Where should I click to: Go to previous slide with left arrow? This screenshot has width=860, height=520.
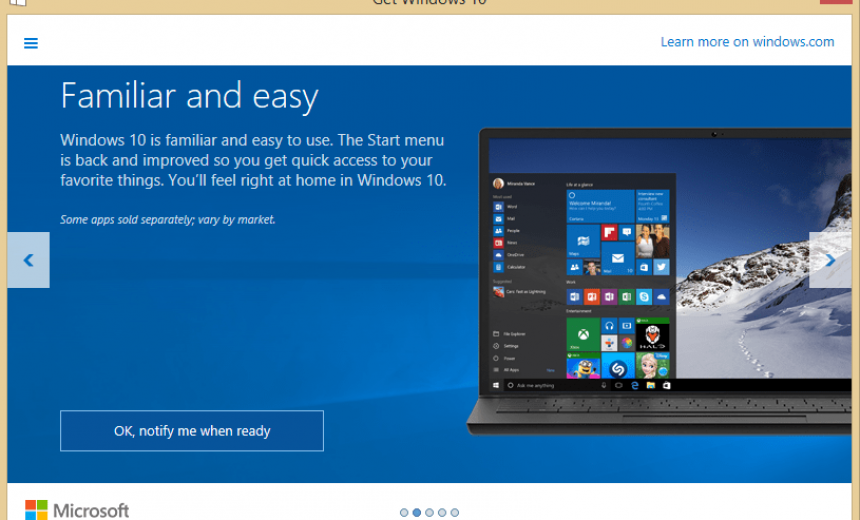pyautogui.click(x=29, y=260)
